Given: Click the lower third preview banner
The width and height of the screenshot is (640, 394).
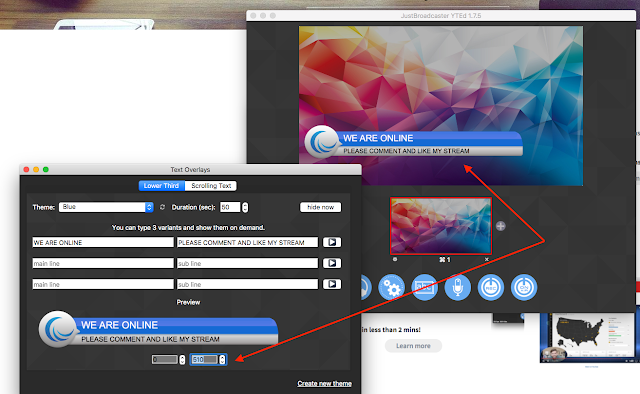Looking at the screenshot, I should pos(158,329).
